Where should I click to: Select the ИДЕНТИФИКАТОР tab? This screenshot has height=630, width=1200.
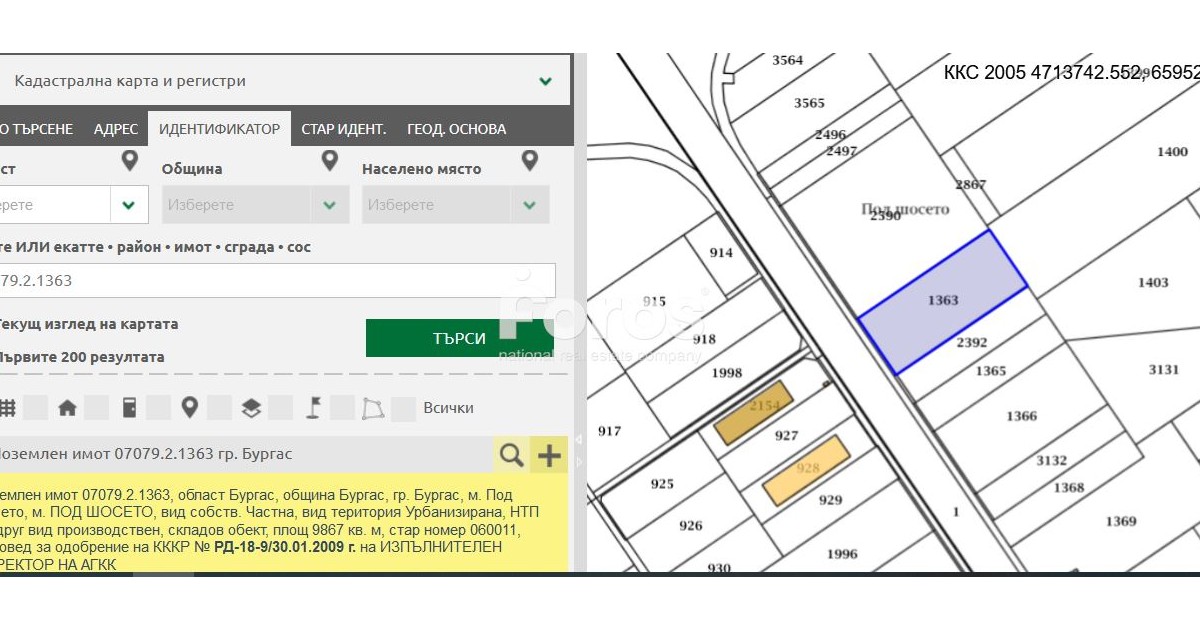[x=219, y=129]
